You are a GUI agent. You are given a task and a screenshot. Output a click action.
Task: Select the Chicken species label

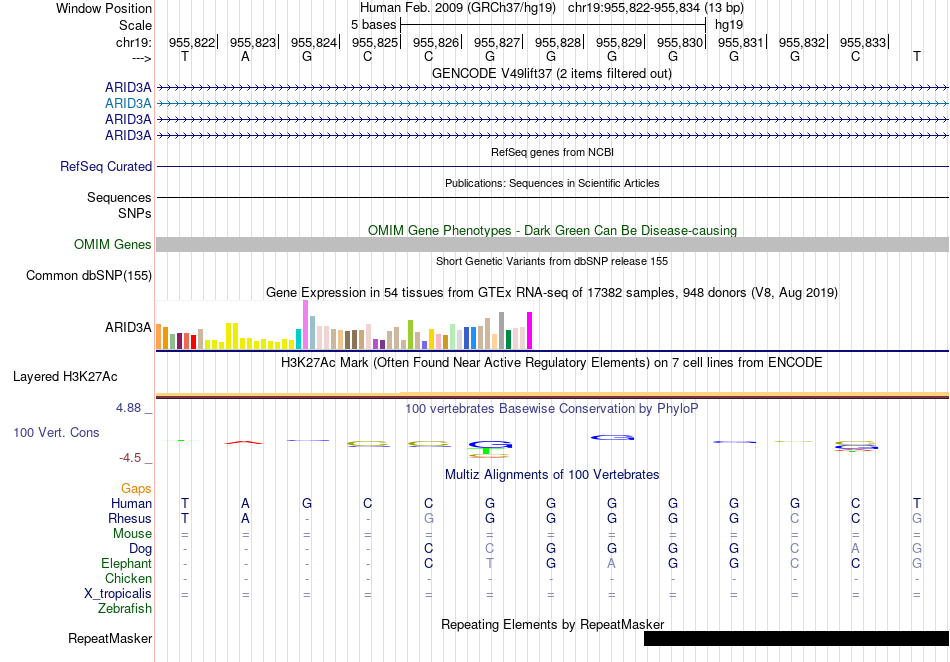(x=128, y=578)
